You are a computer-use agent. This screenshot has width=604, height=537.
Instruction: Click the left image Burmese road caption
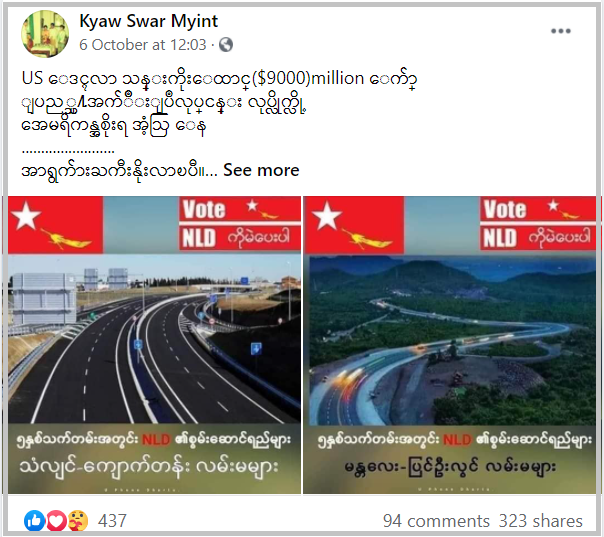pos(149,467)
